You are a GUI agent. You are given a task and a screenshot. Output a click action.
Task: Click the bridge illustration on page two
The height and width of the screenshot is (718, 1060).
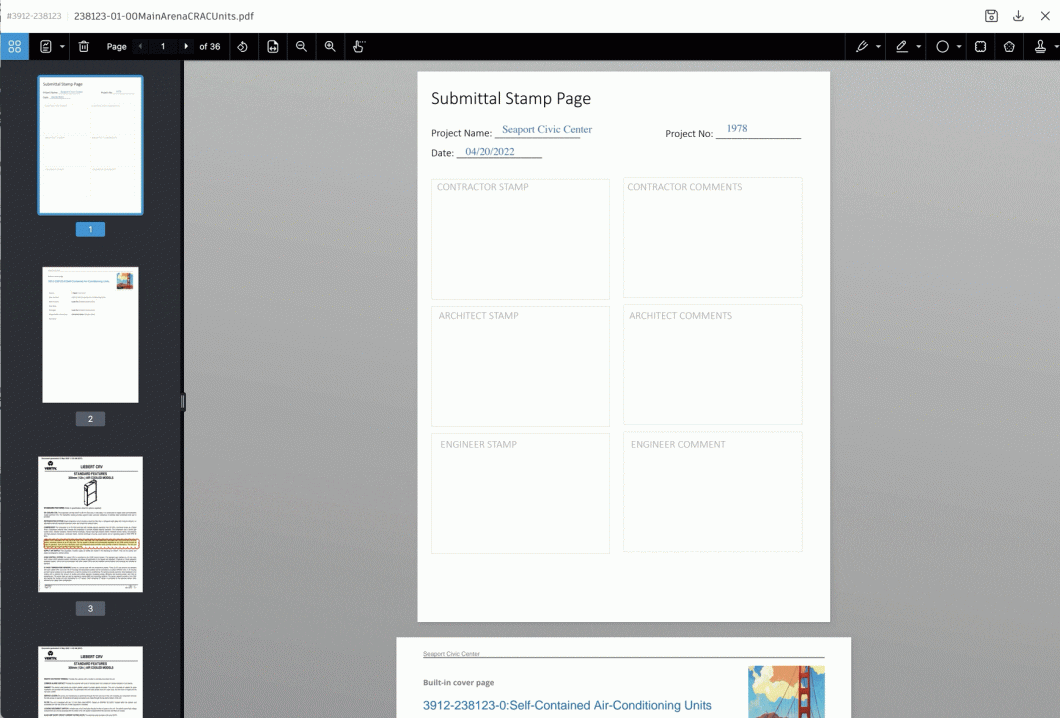point(786,692)
